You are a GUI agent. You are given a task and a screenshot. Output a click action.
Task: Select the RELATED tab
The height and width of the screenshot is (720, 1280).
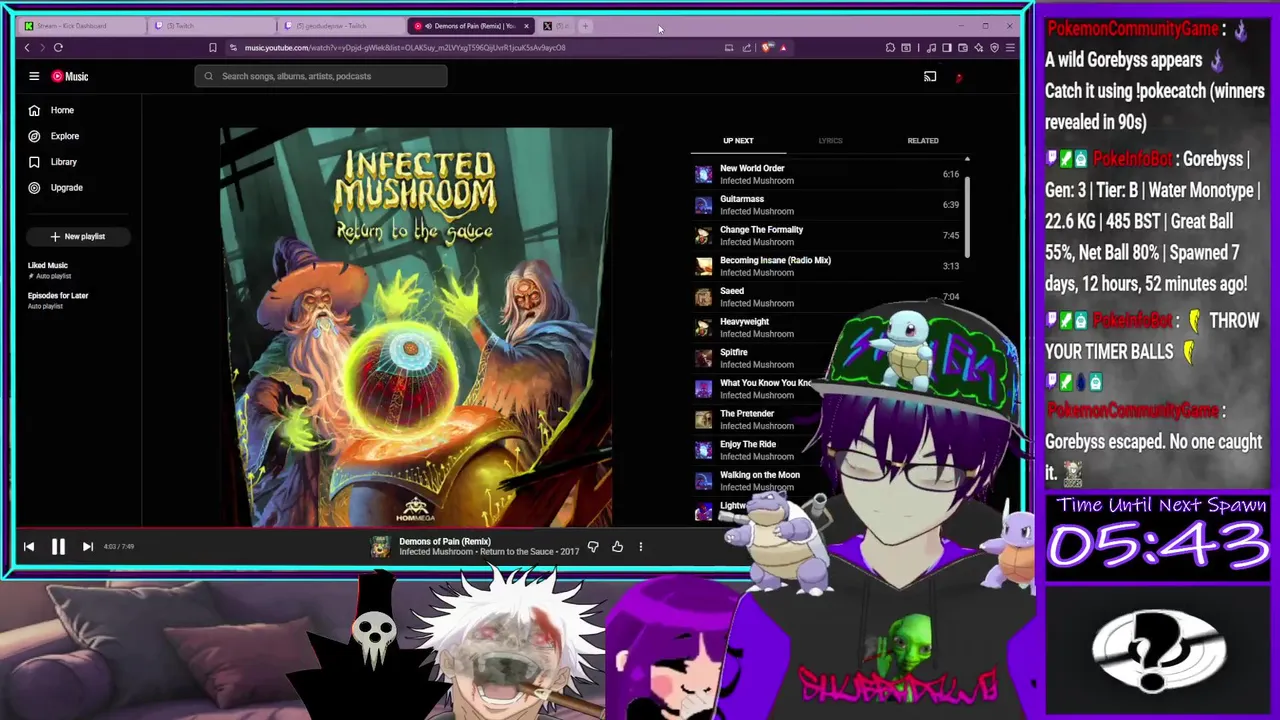click(x=923, y=141)
